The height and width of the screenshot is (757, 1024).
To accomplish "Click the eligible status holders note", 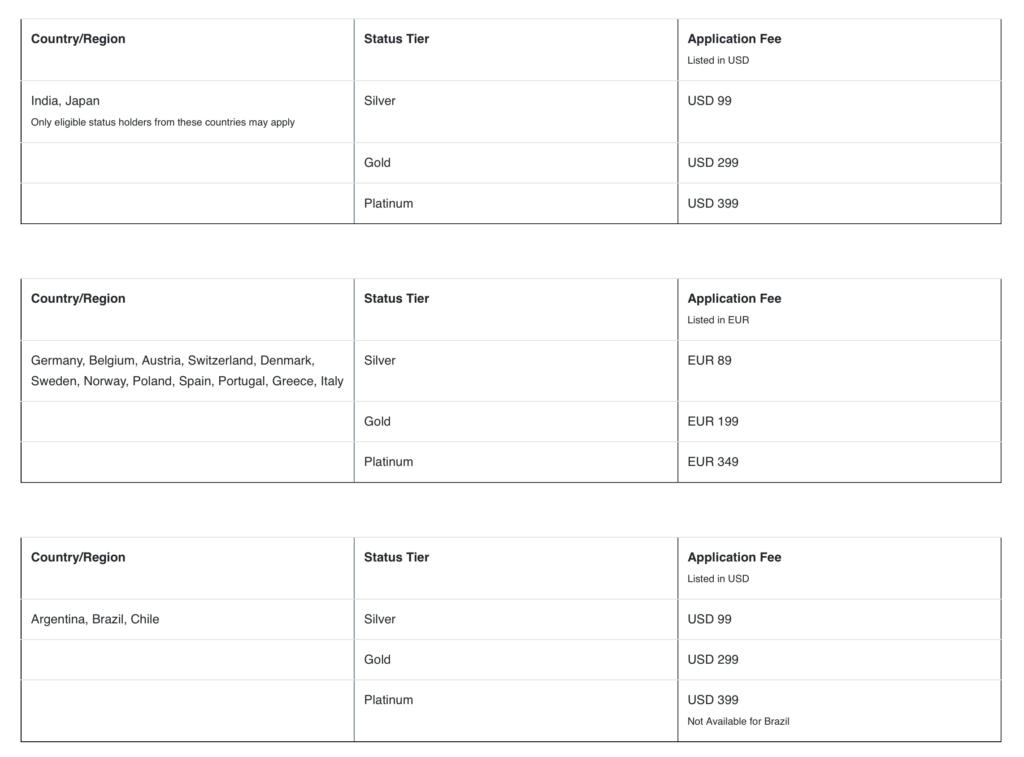I will [163, 122].
